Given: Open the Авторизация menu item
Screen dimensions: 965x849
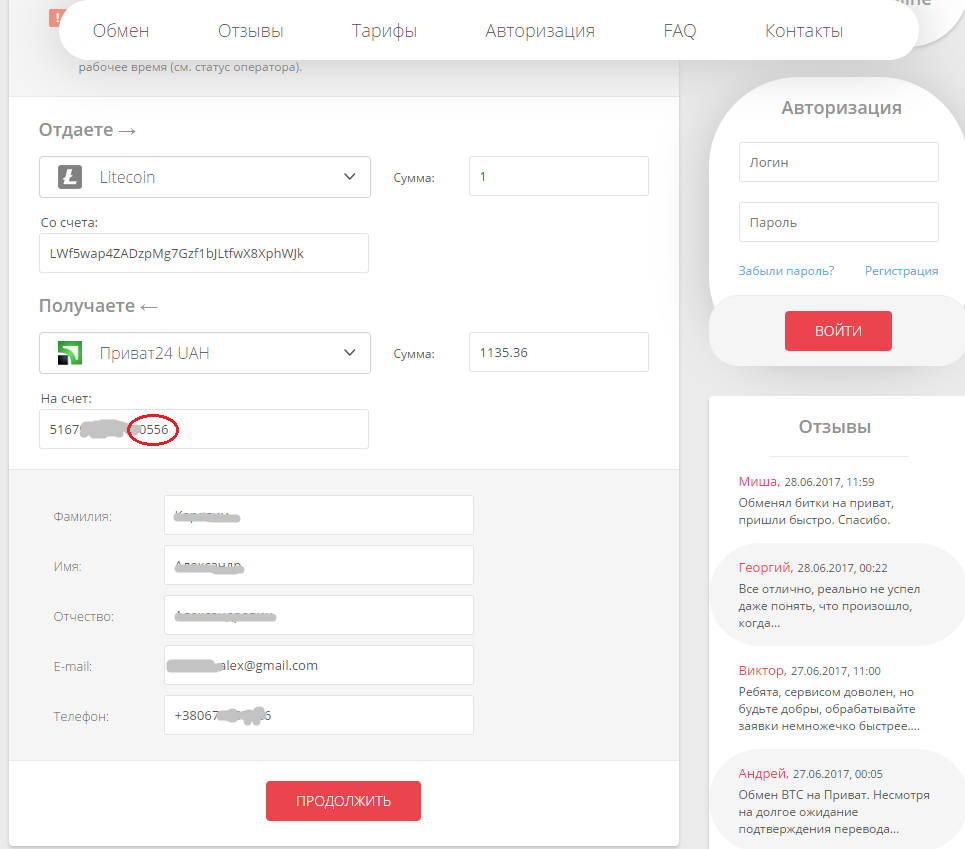Looking at the screenshot, I should 540,31.
